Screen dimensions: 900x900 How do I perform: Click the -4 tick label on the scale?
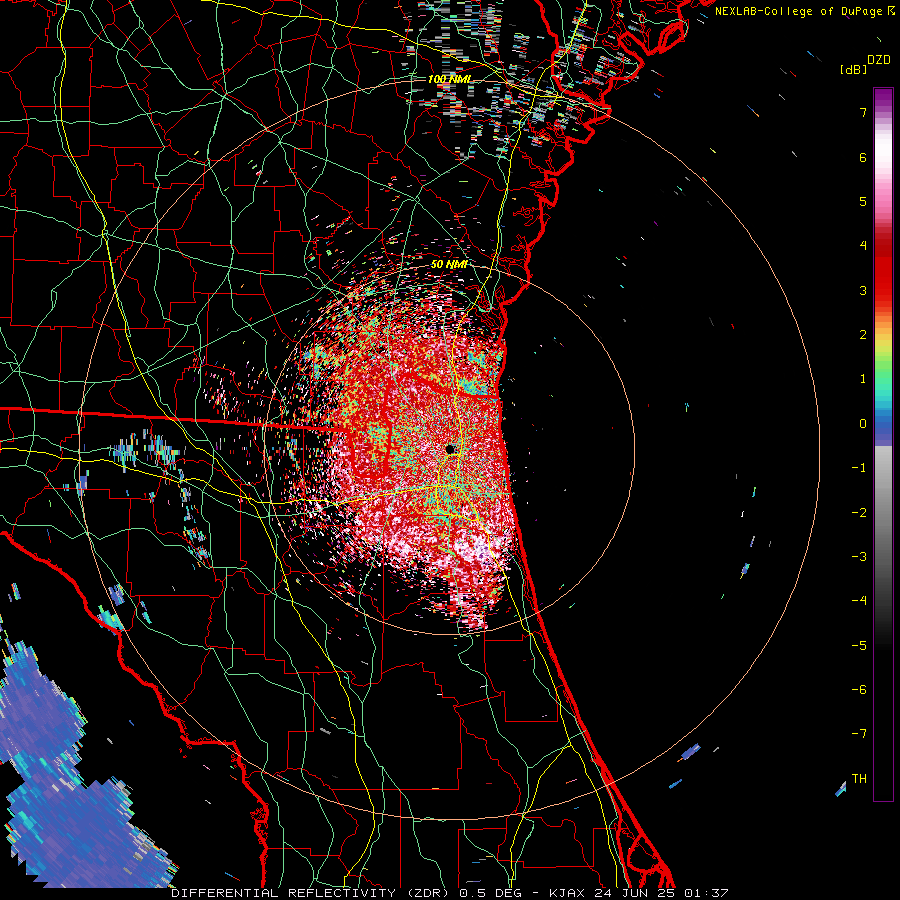859,601
